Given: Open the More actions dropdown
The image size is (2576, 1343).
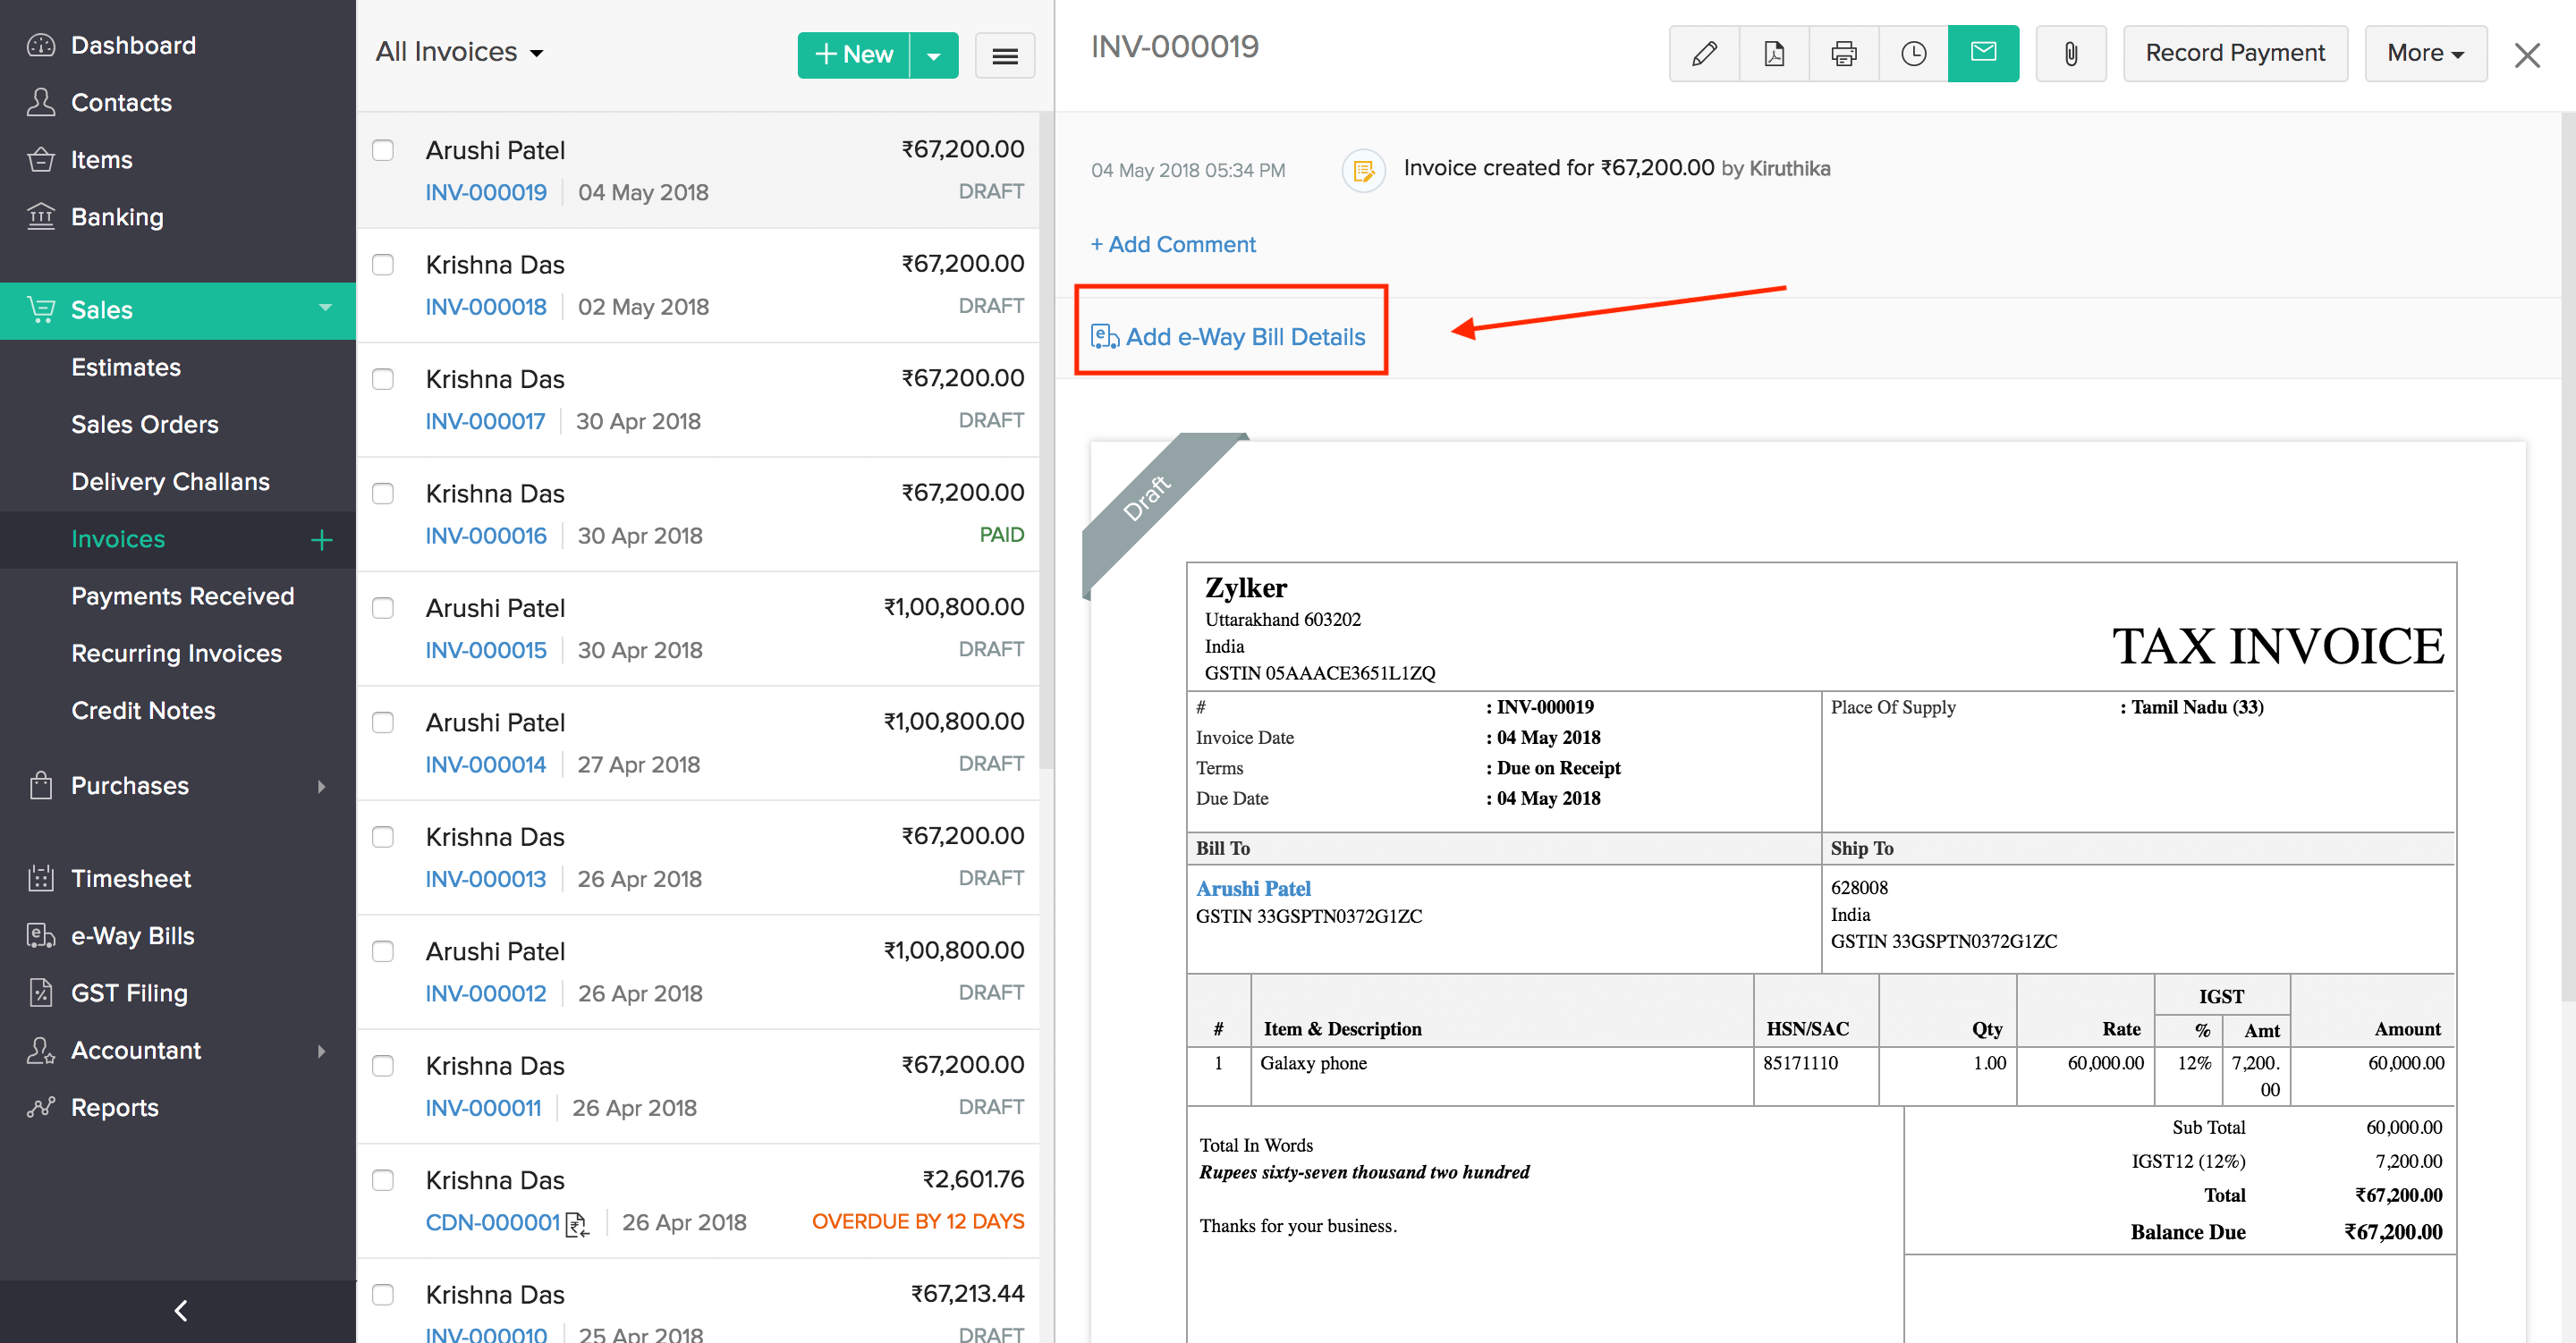Looking at the screenshot, I should [2424, 54].
